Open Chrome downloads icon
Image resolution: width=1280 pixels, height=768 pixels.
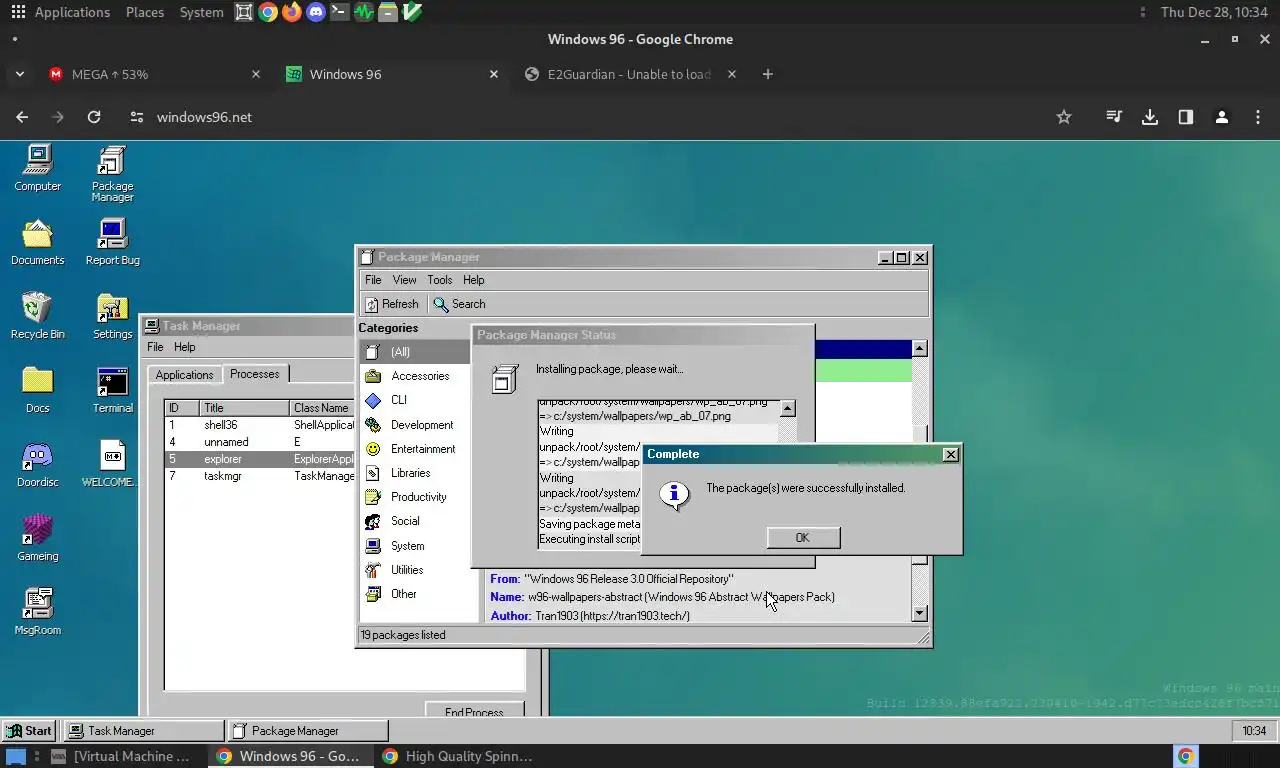click(x=1150, y=117)
